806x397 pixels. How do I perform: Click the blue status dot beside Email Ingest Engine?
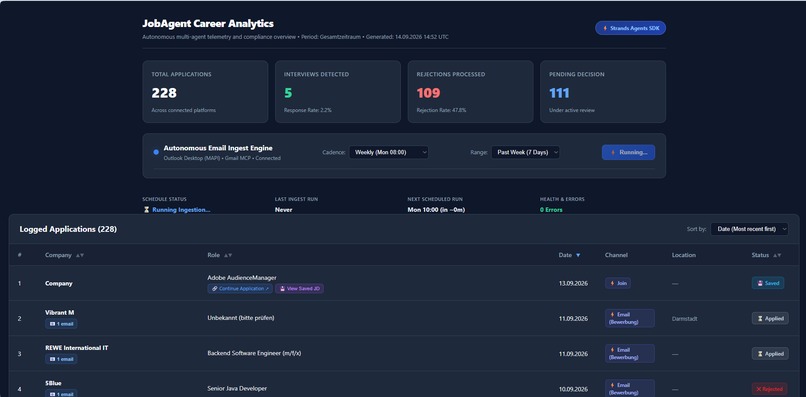156,152
